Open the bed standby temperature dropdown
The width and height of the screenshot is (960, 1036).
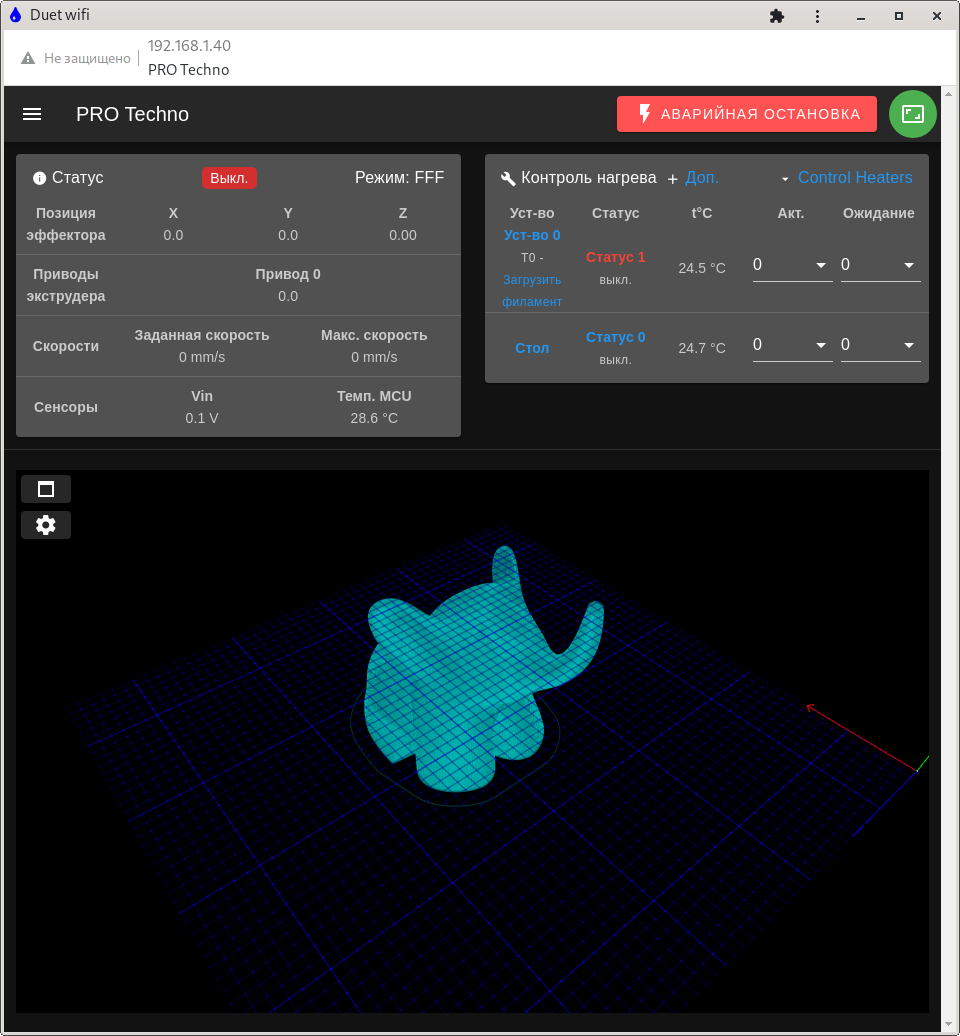pos(880,345)
